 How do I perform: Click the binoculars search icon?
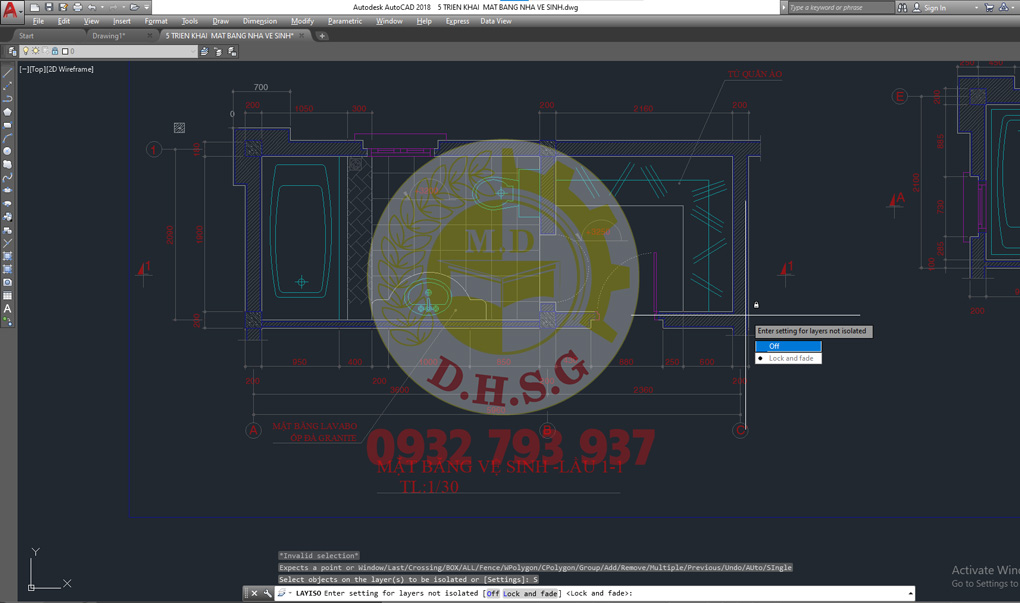902,8
